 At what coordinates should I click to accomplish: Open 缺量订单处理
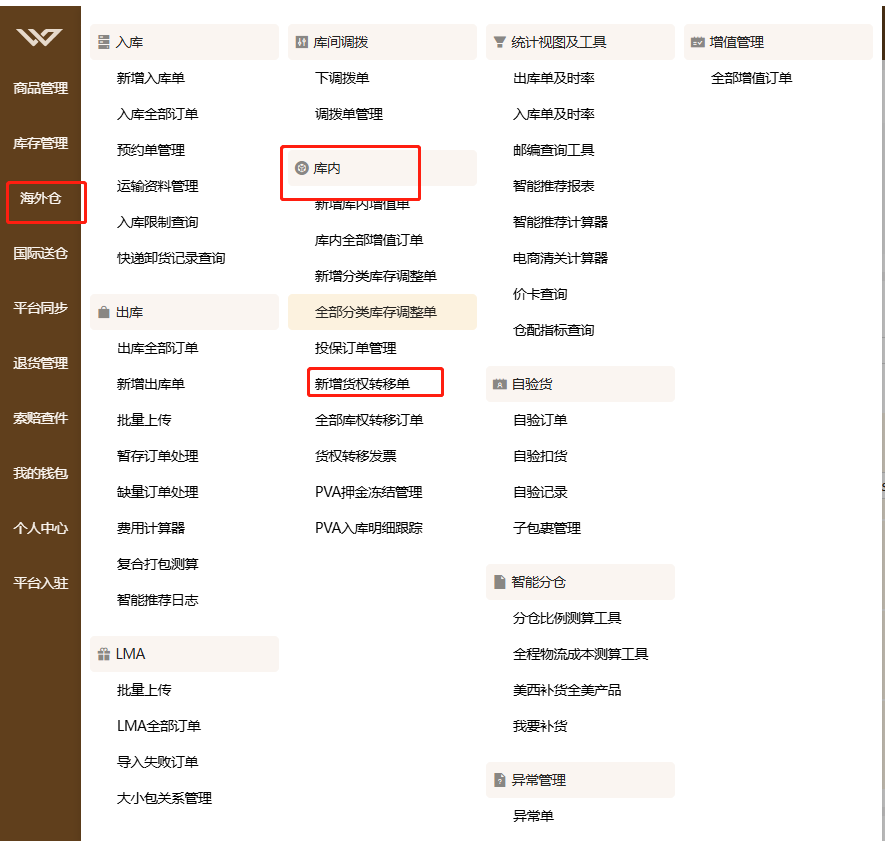tap(157, 492)
